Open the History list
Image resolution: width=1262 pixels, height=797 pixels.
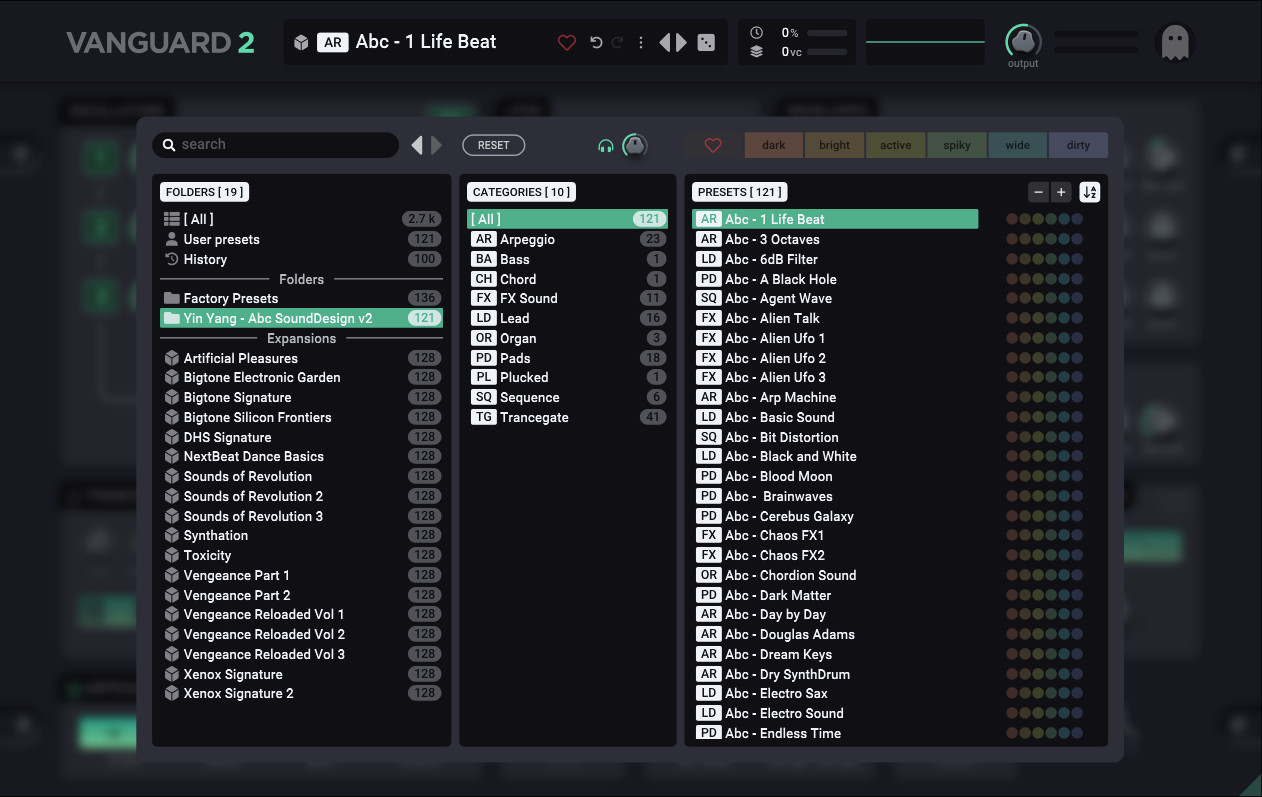pyautogui.click(x=301, y=259)
